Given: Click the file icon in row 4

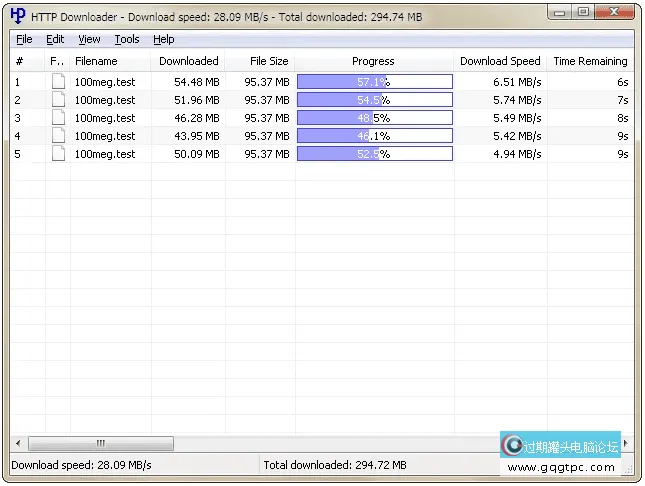Looking at the screenshot, I should pyautogui.click(x=58, y=136).
